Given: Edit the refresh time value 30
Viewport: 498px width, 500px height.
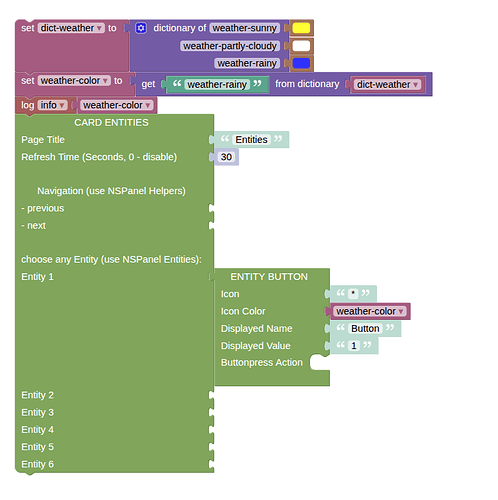Looking at the screenshot, I should coord(226,157).
